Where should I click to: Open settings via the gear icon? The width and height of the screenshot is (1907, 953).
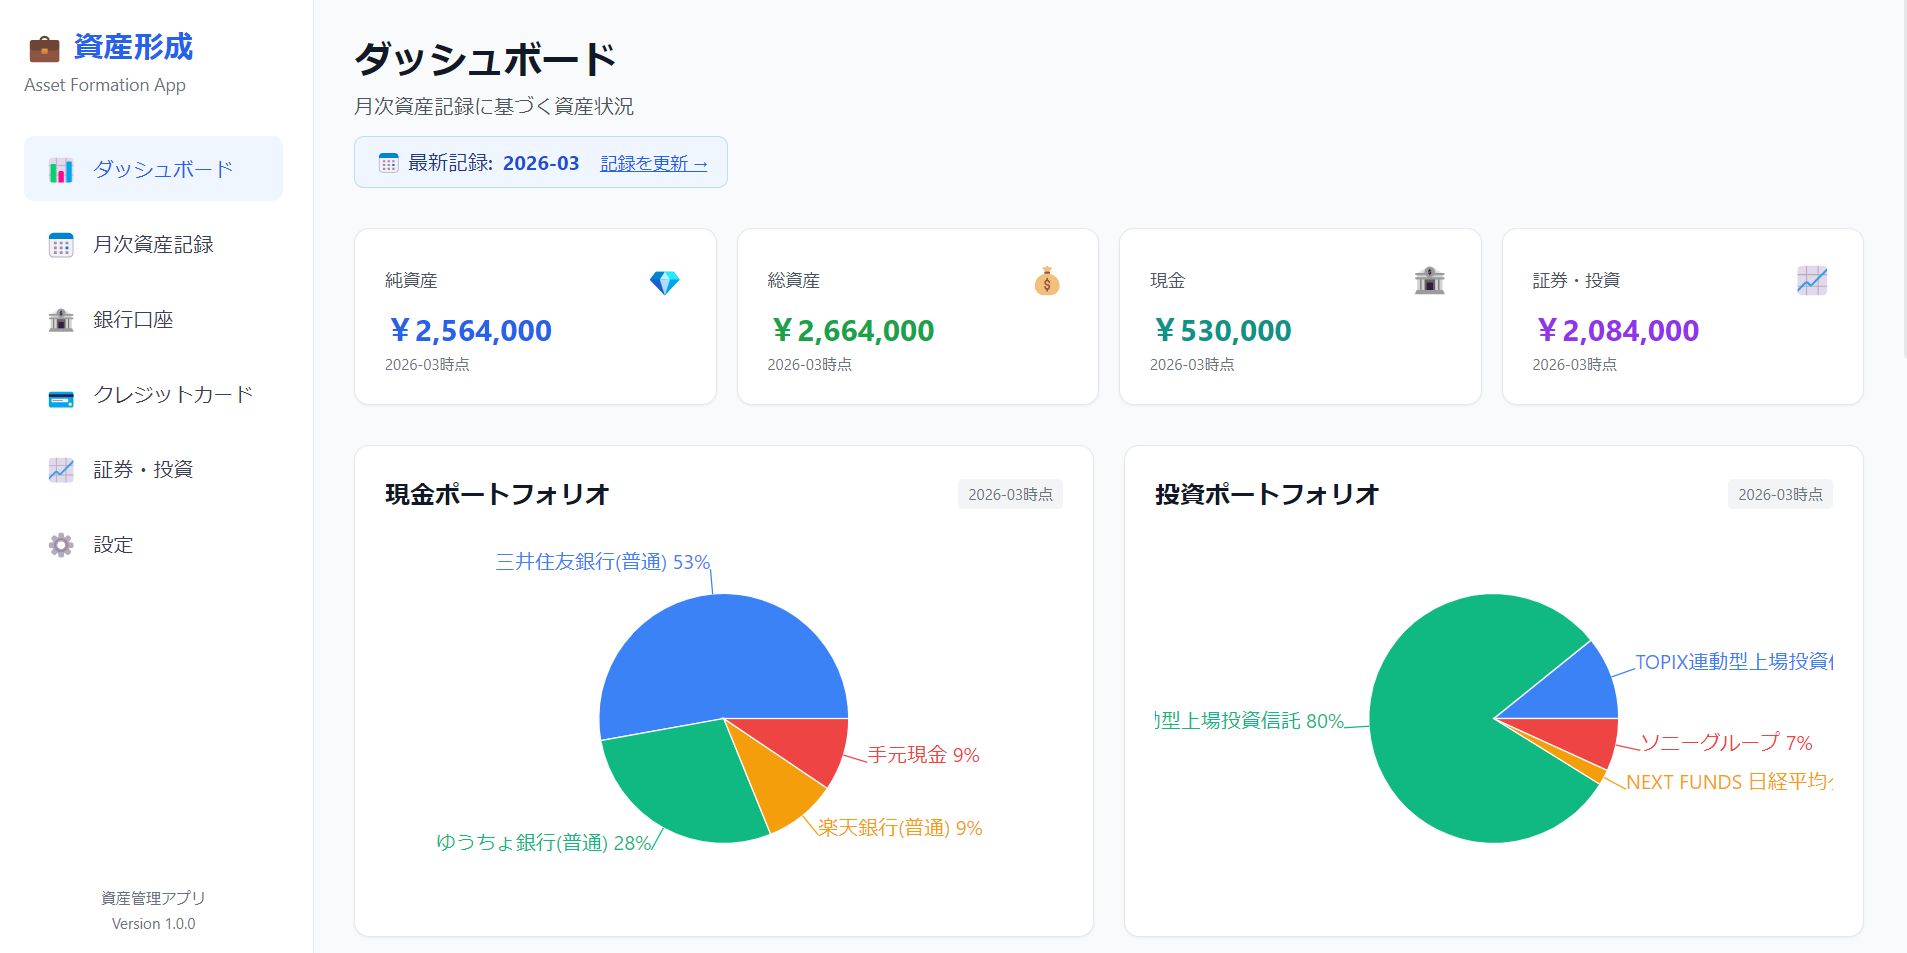point(61,545)
